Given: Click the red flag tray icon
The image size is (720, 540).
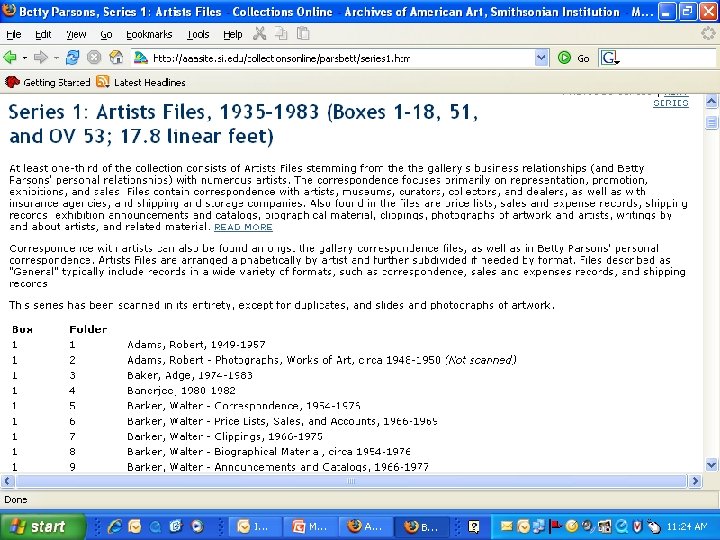Looking at the screenshot, I should point(556,526).
